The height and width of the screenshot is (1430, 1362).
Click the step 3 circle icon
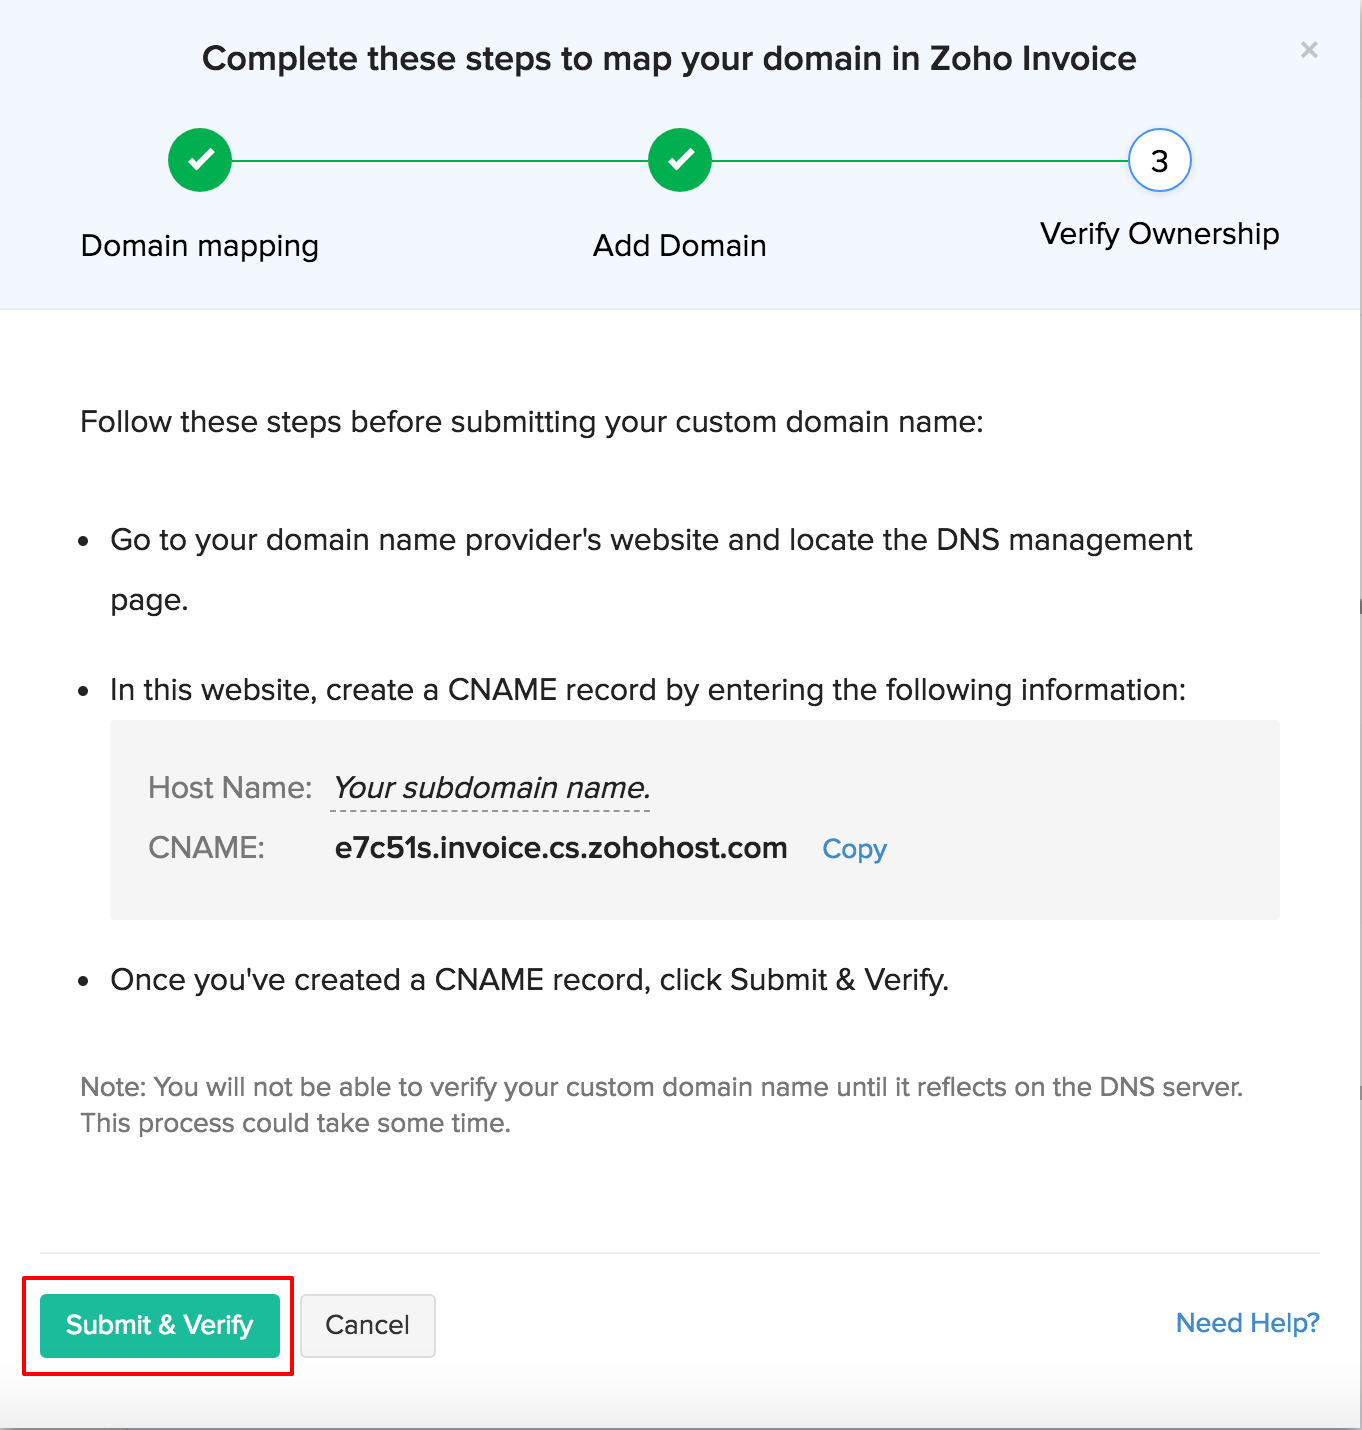click(1159, 160)
